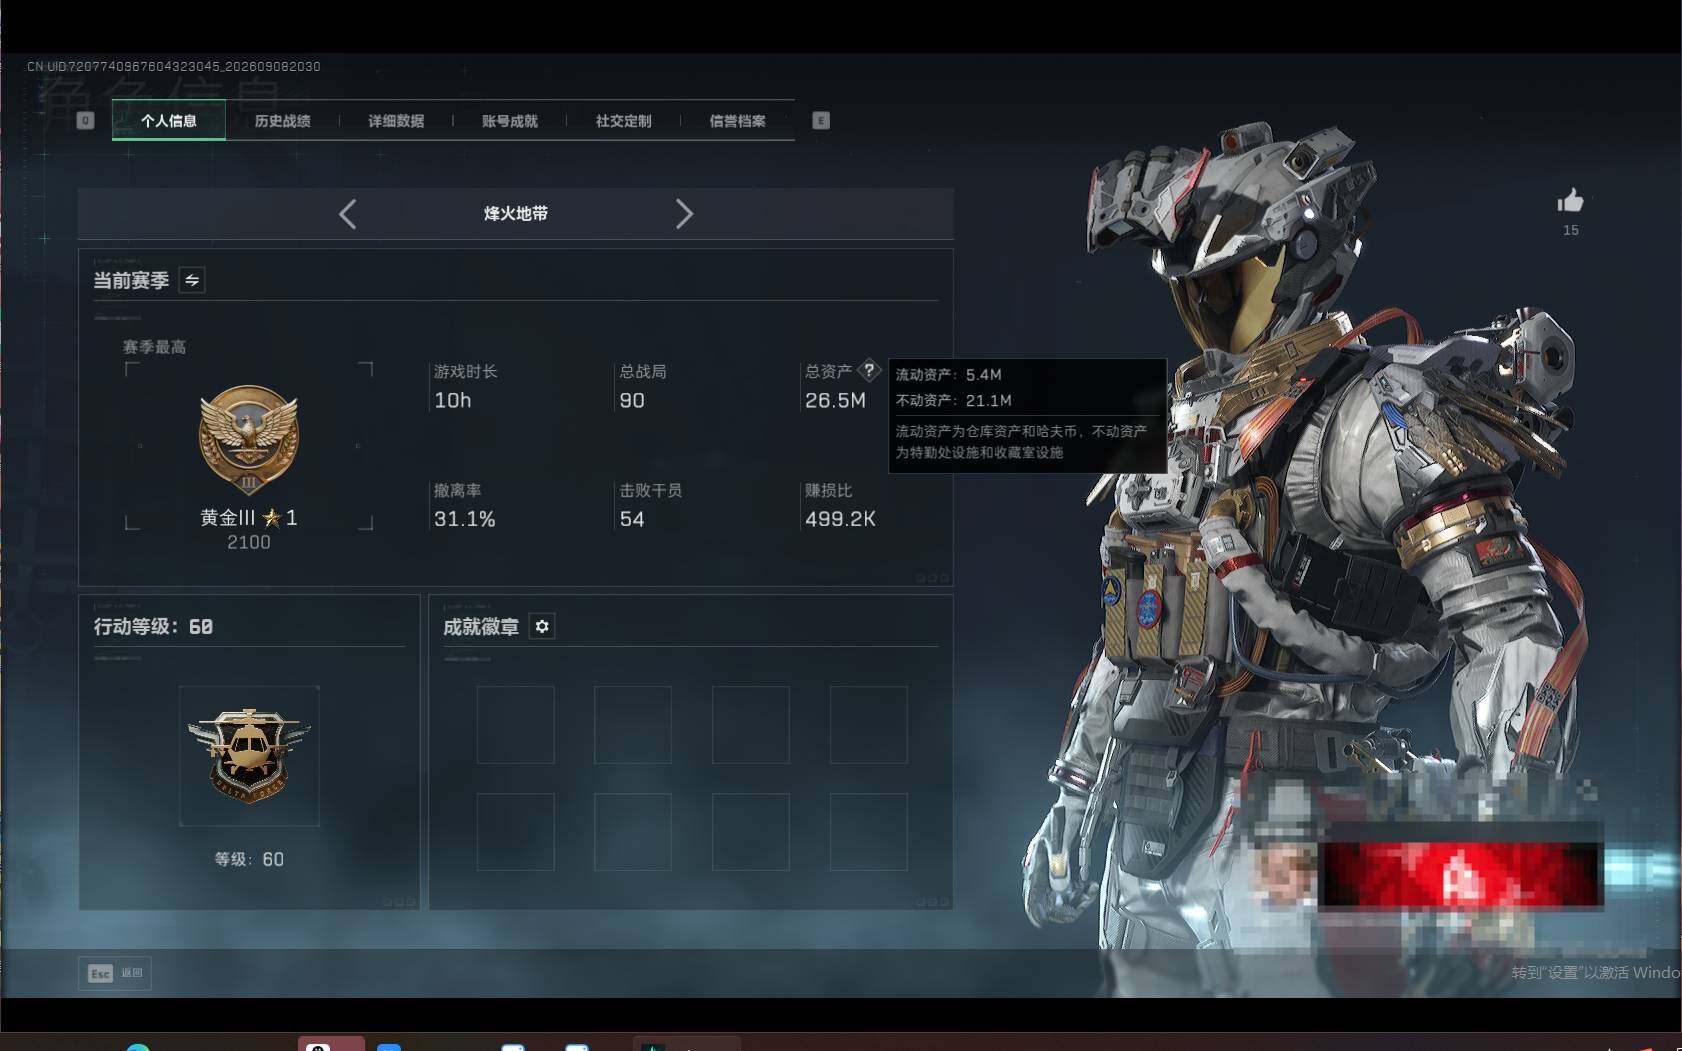Switch to next game mode with right arrow
Screen dimensions: 1682x1051
point(684,214)
